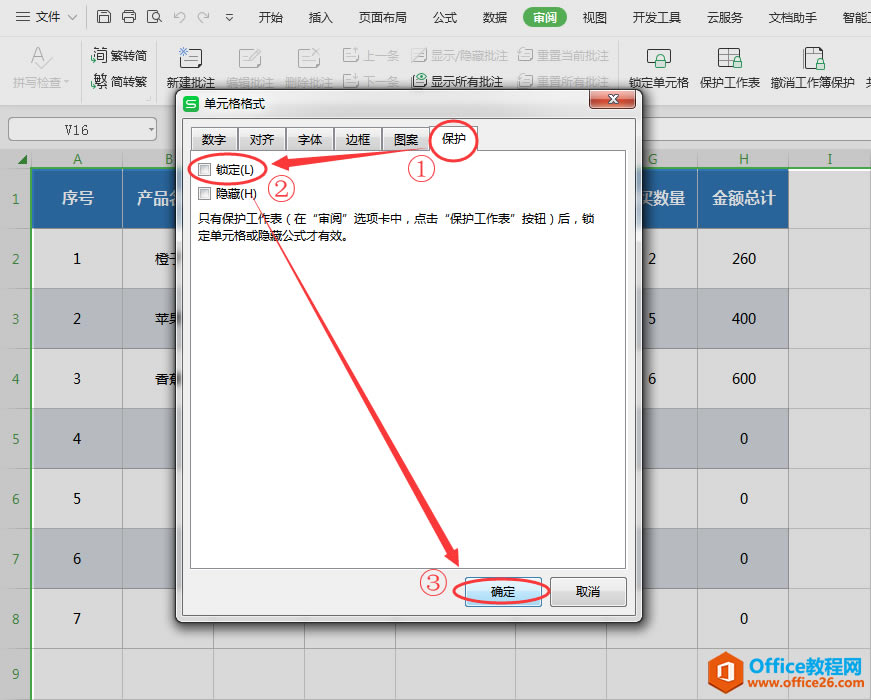Open the 插入 ribbon tab
This screenshot has width=871, height=700.
click(x=319, y=16)
